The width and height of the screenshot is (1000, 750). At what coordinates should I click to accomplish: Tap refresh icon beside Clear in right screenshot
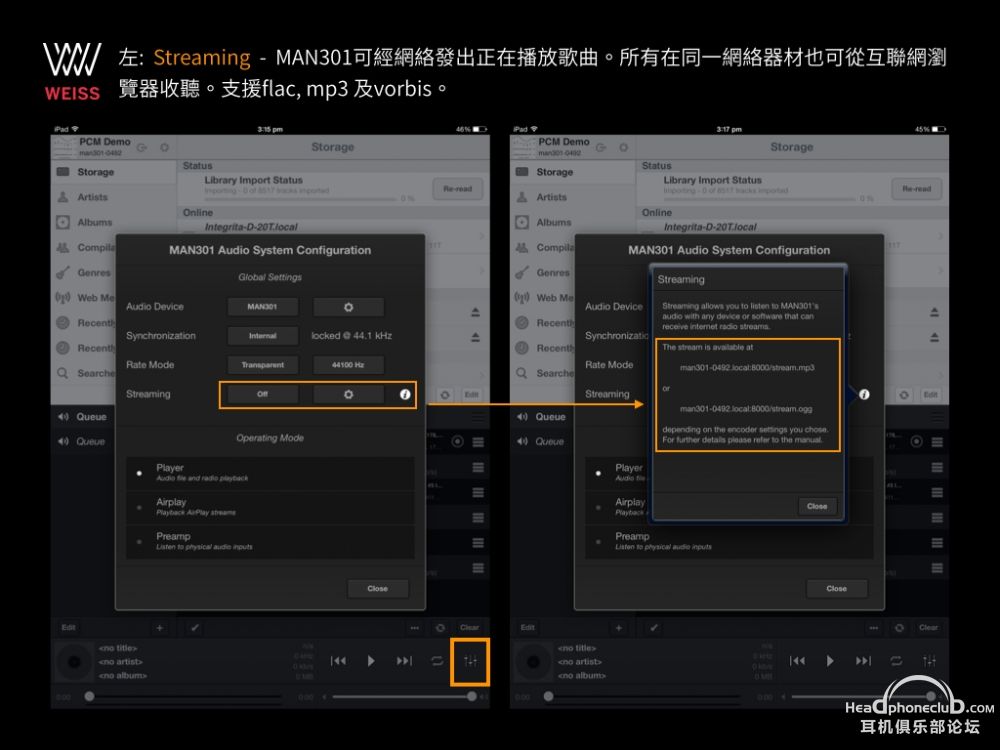899,628
